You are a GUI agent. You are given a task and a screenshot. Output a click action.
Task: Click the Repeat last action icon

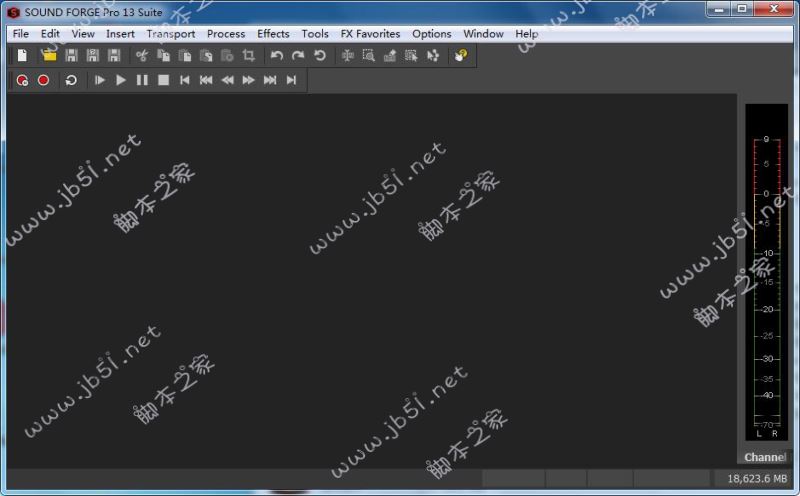pos(319,55)
